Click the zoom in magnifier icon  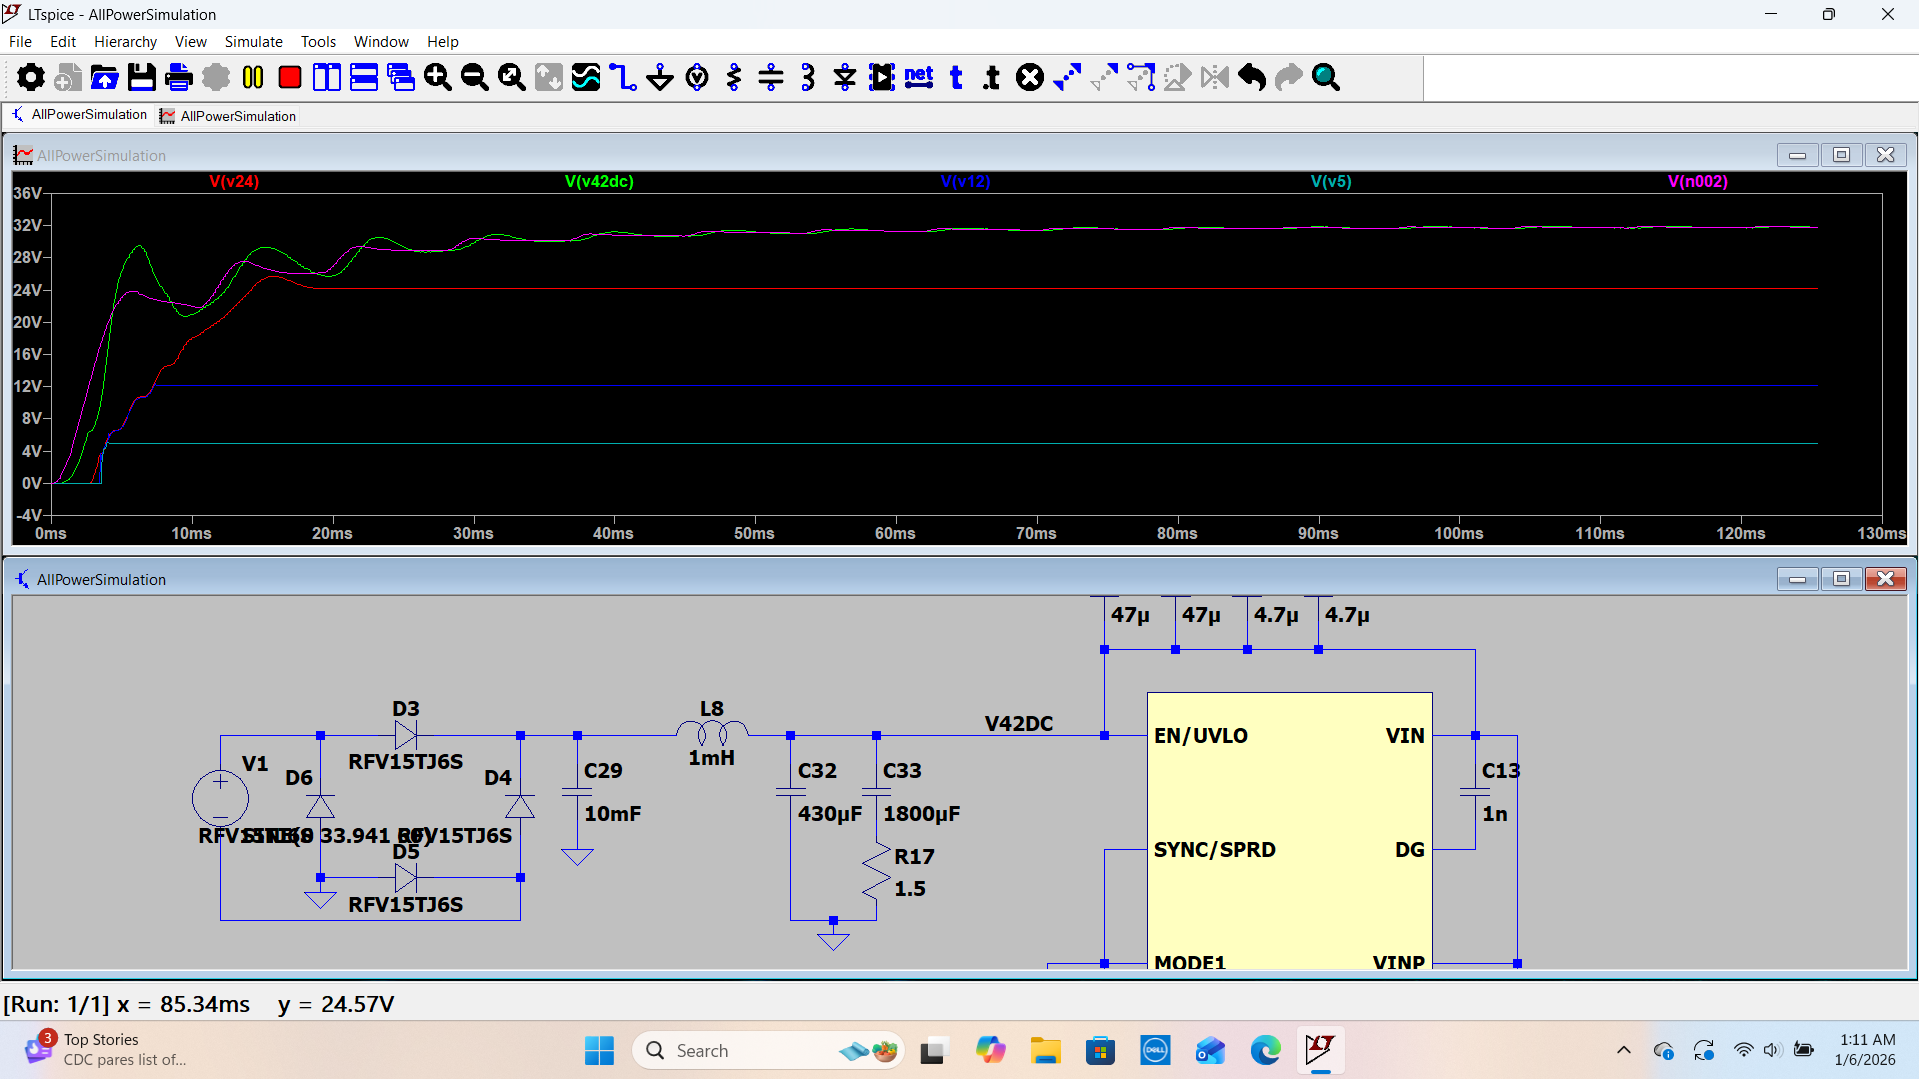tap(437, 77)
